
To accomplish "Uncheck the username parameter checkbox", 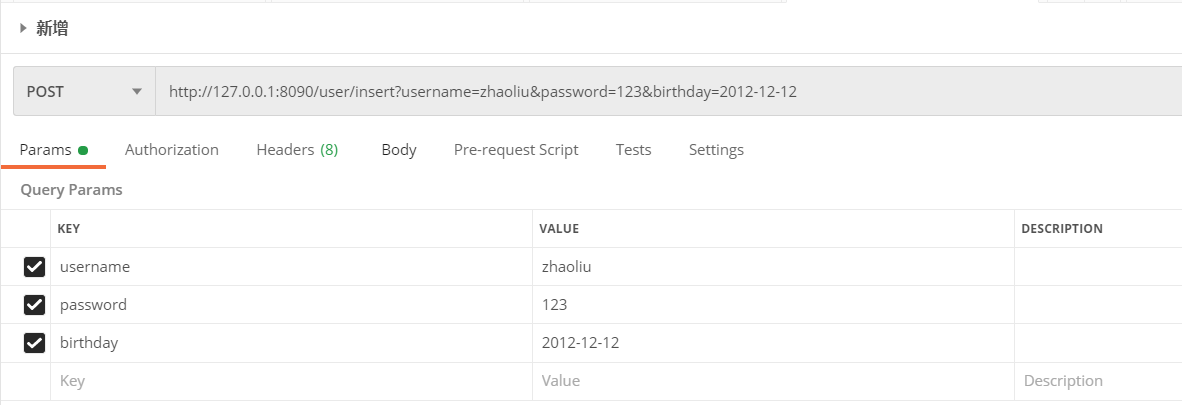I will click(35, 267).
